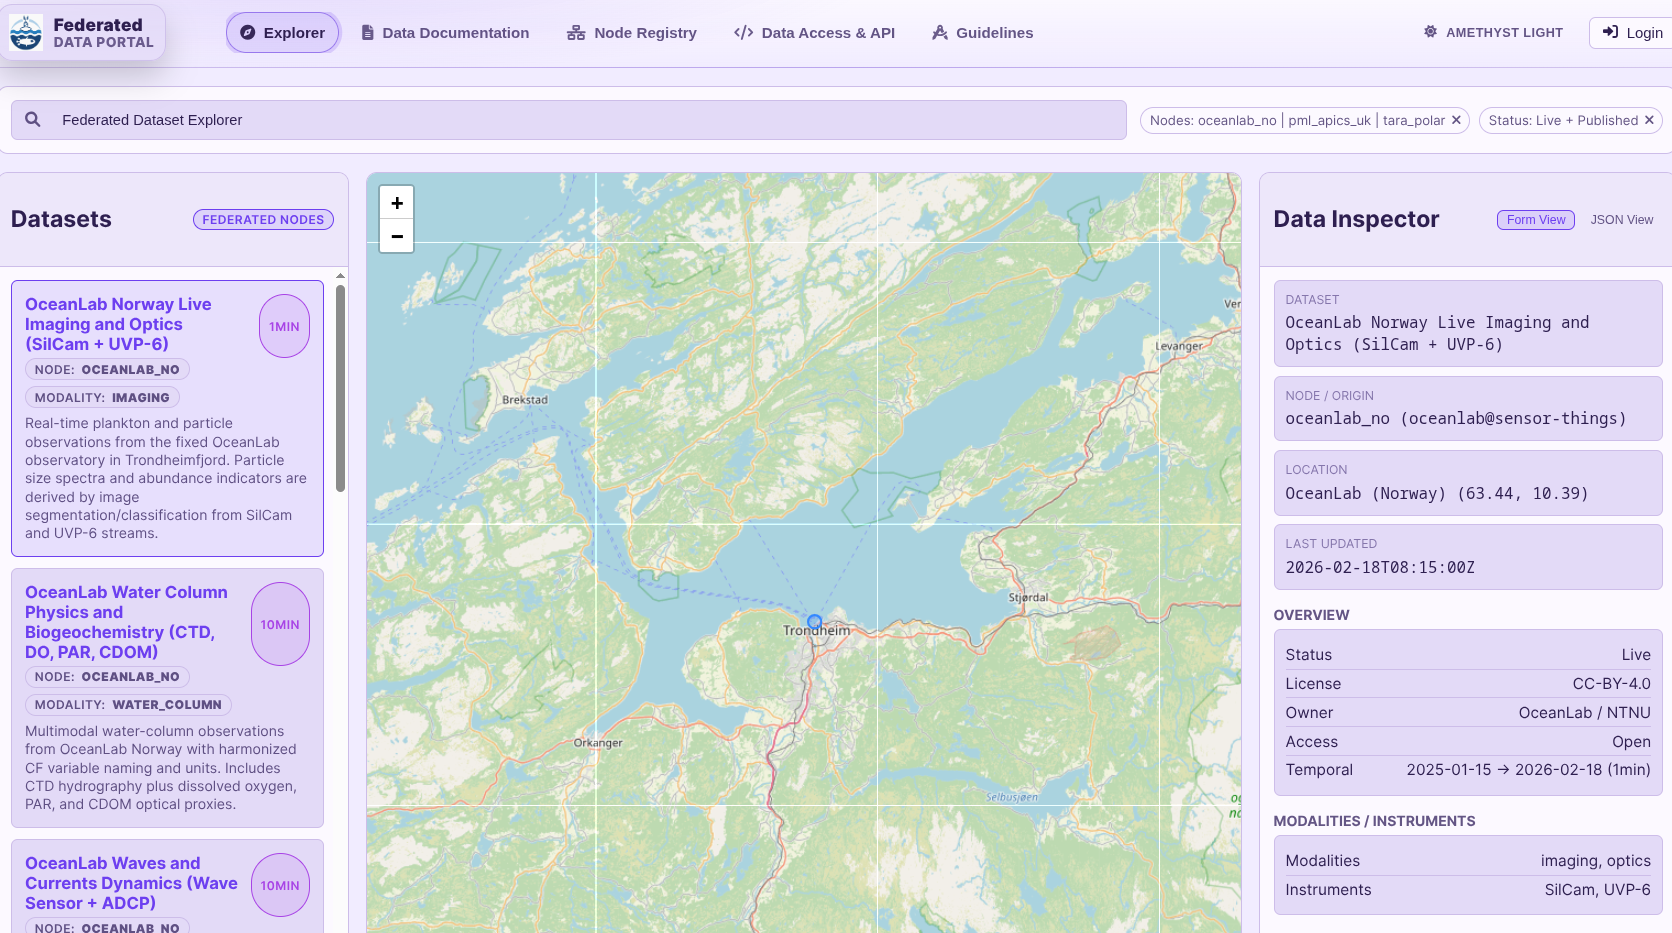
Task: Remove the Nodes filter chip
Action: [x=1456, y=120]
